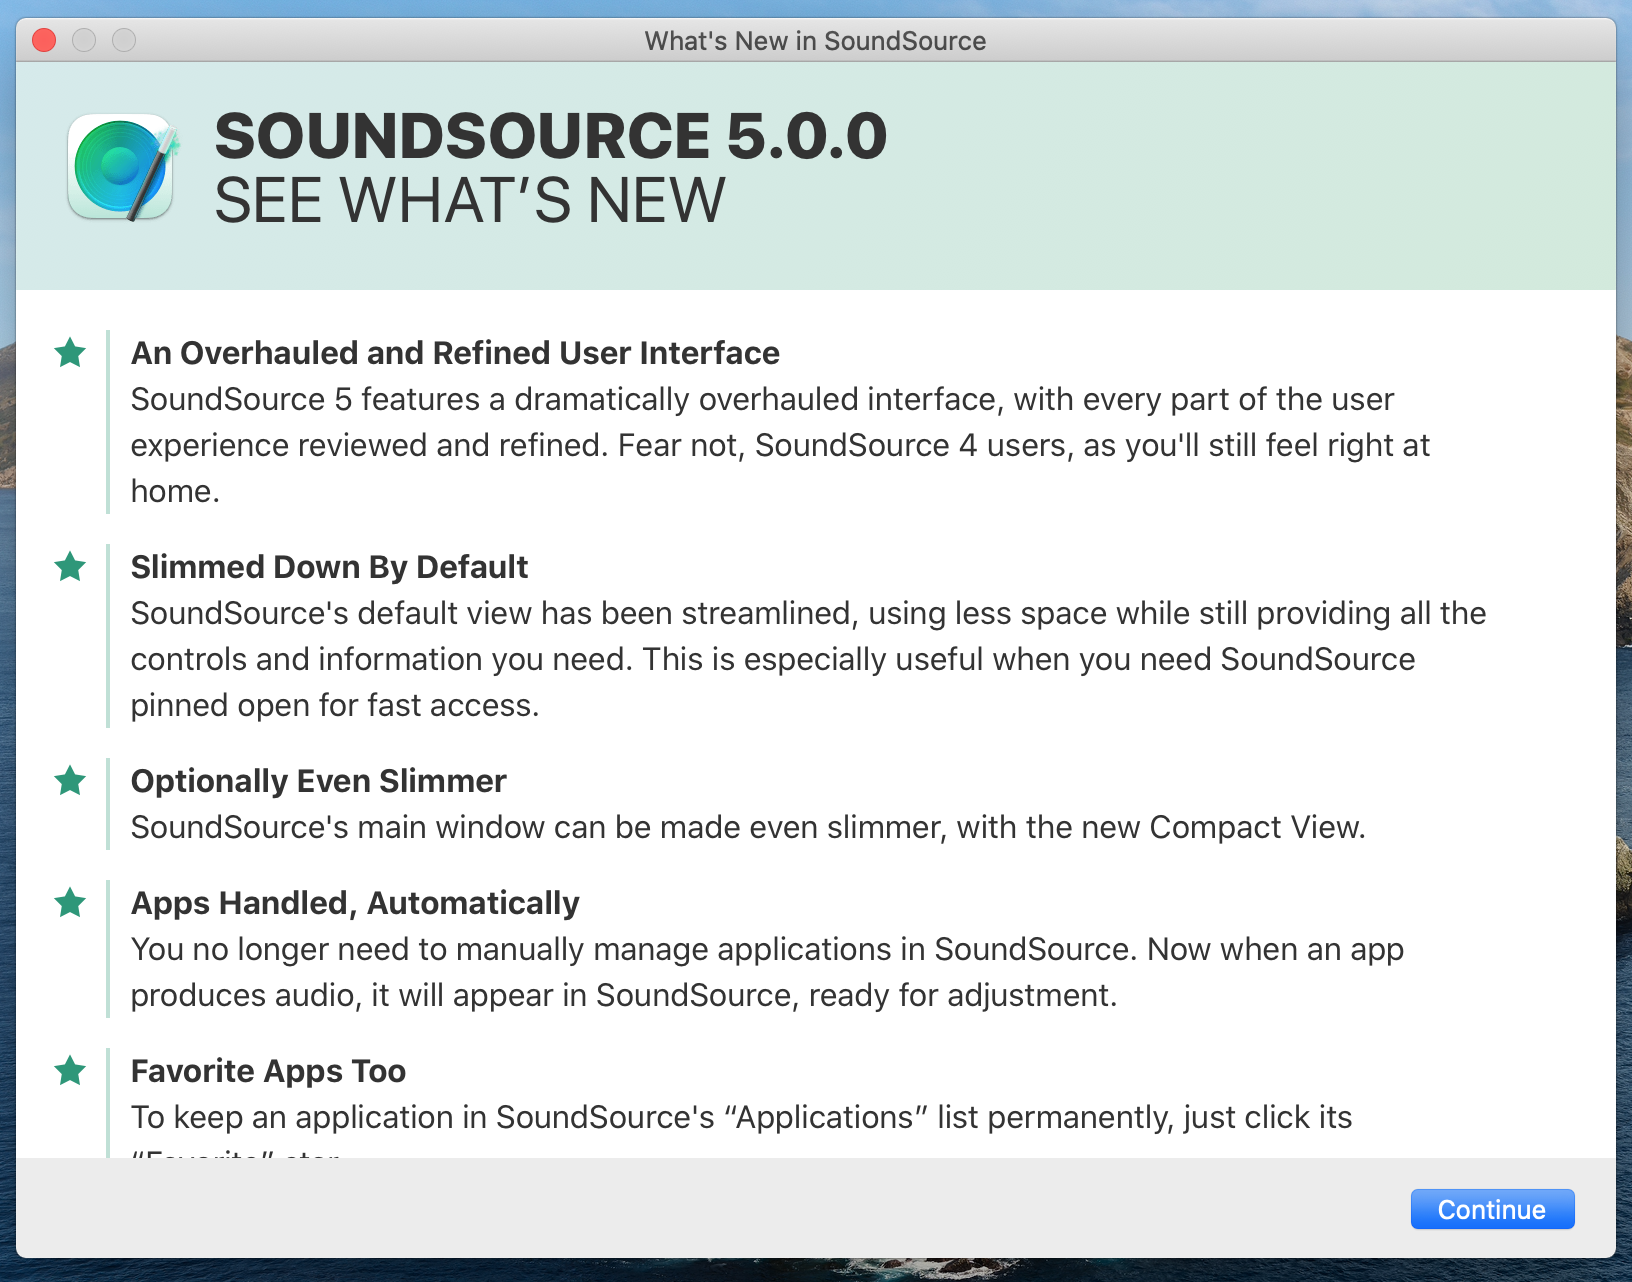Viewport: 1632px width, 1282px height.
Task: Click the line 'SoundSource's default view has been streamlined'
Action: [x=808, y=613]
